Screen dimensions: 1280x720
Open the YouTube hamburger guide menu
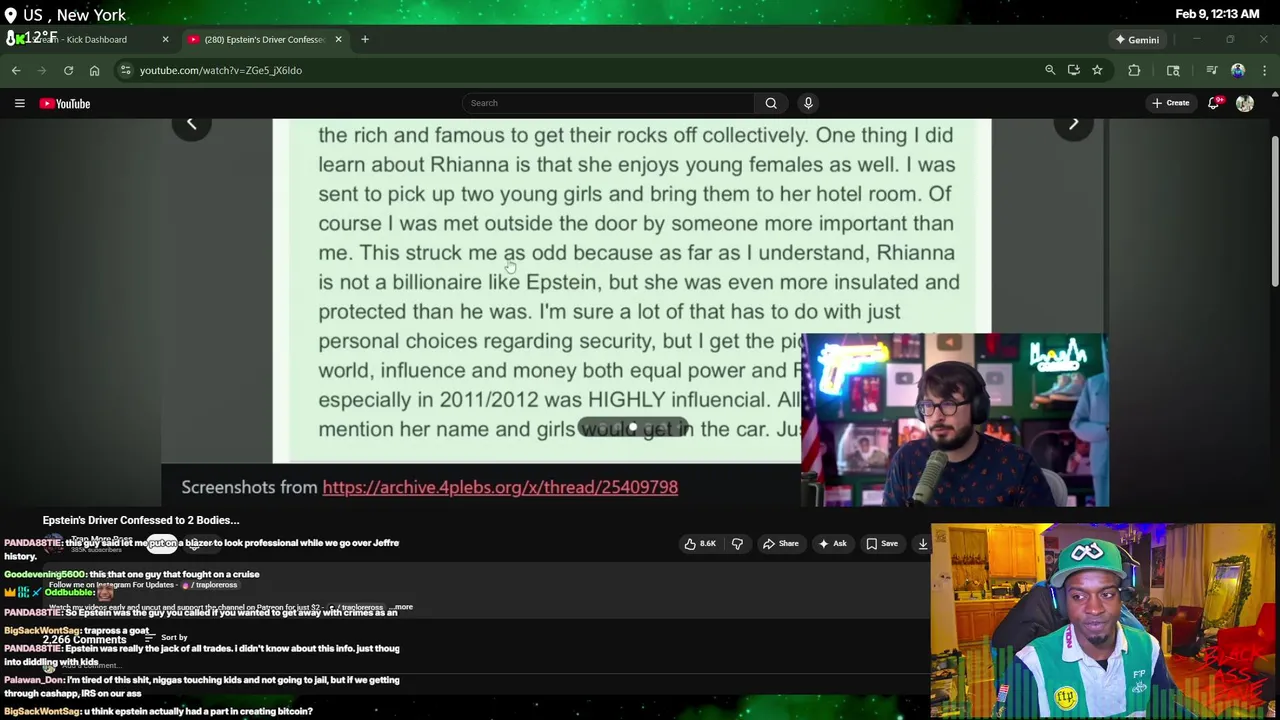(x=19, y=103)
